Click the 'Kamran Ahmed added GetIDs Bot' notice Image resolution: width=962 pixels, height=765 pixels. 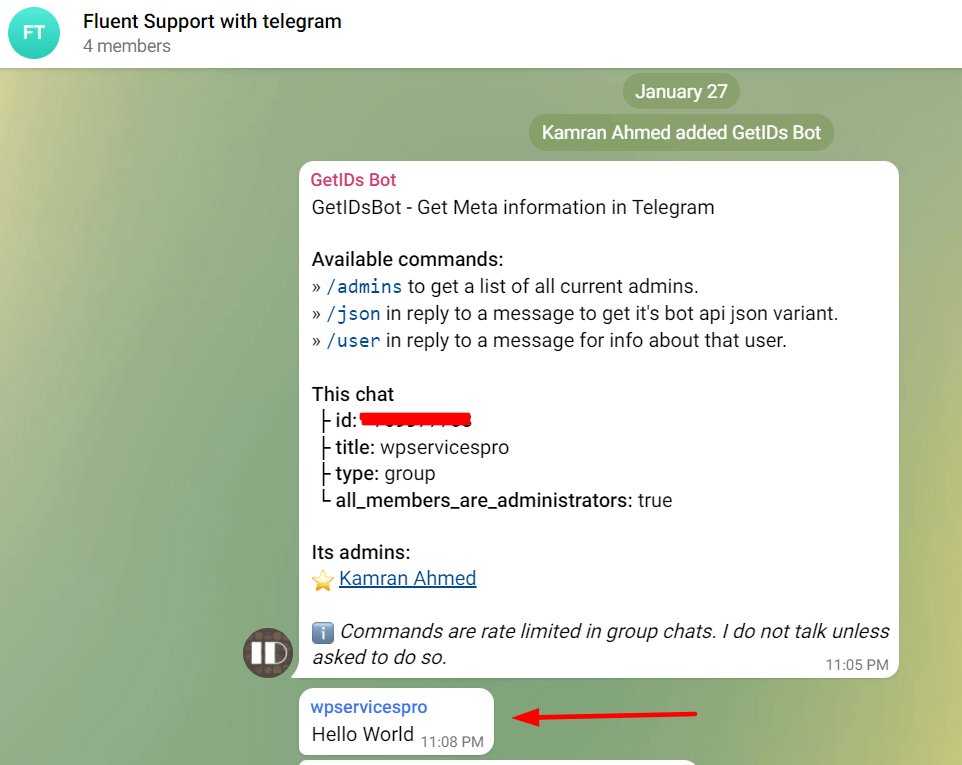(681, 133)
